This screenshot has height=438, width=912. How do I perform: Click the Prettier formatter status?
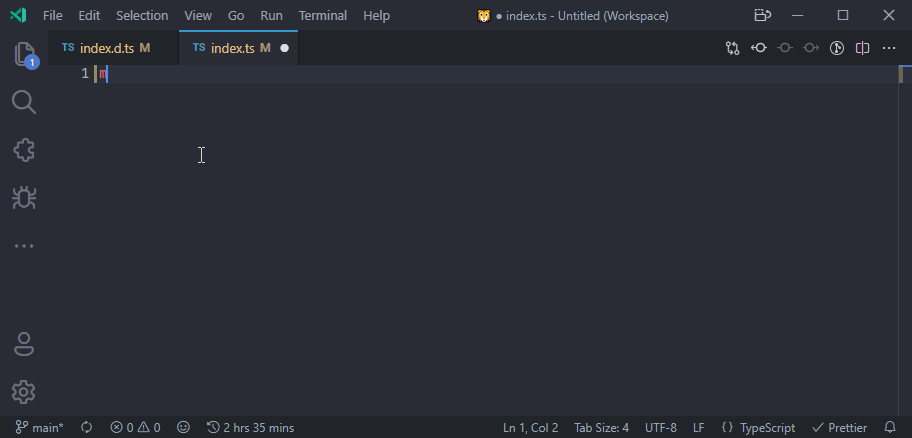point(839,428)
